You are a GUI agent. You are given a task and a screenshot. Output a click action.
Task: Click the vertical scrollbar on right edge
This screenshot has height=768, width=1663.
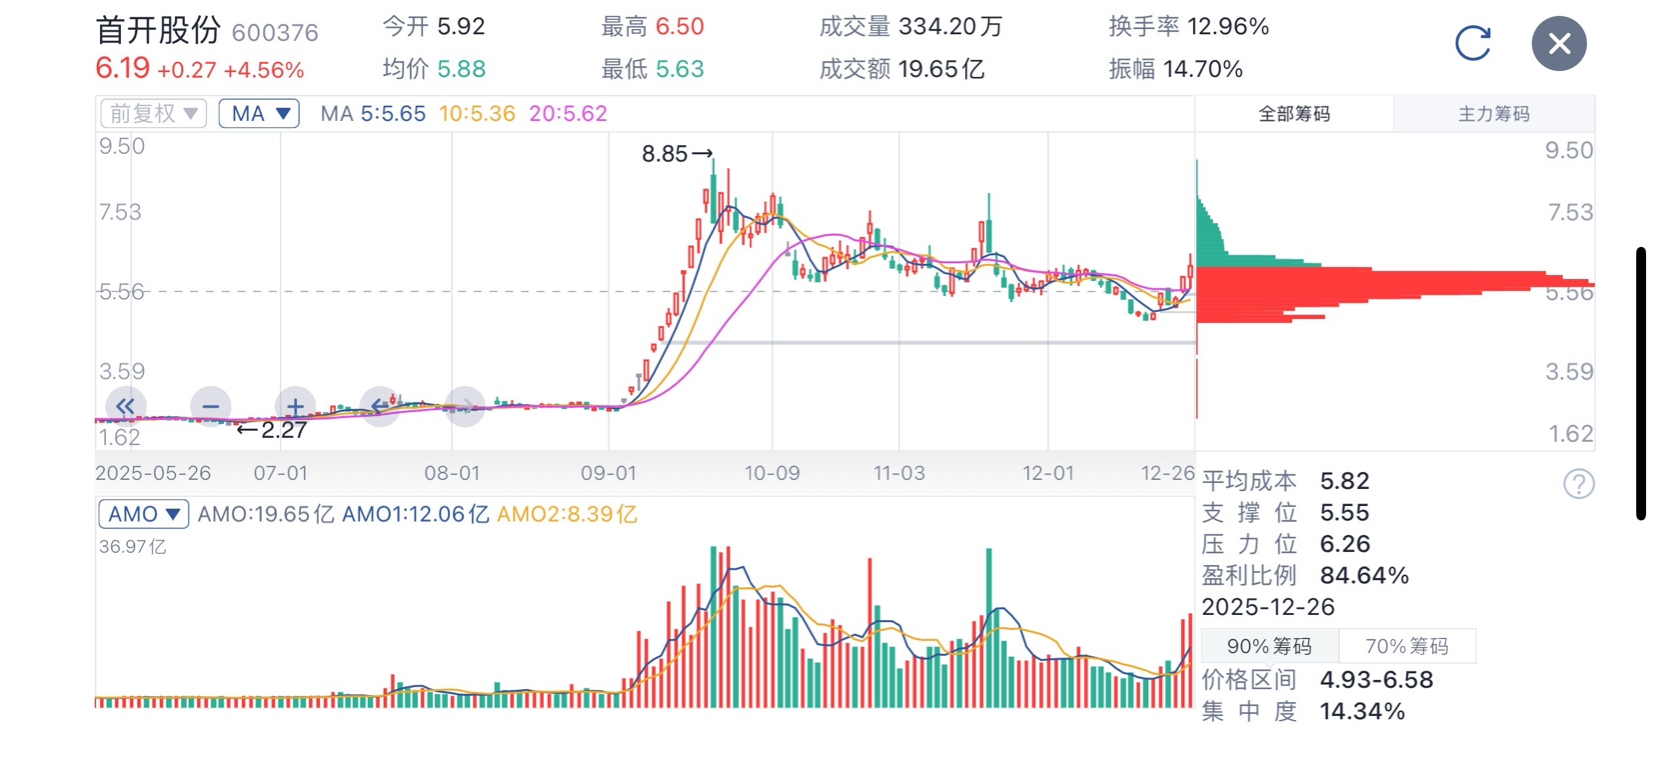point(1640,383)
